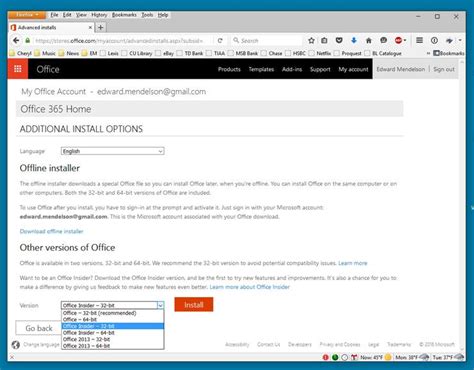The width and height of the screenshot is (474, 370).
Task: Open My account in Office navigation
Action: (353, 69)
